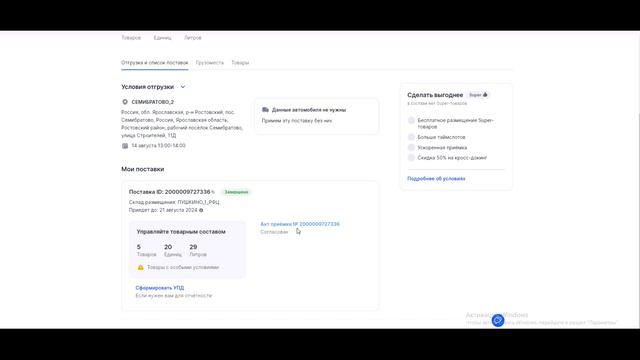Image resolution: width=640 pixels, height=360 pixels.
Task: Click the yellow warning triangle icon
Action: (140, 267)
